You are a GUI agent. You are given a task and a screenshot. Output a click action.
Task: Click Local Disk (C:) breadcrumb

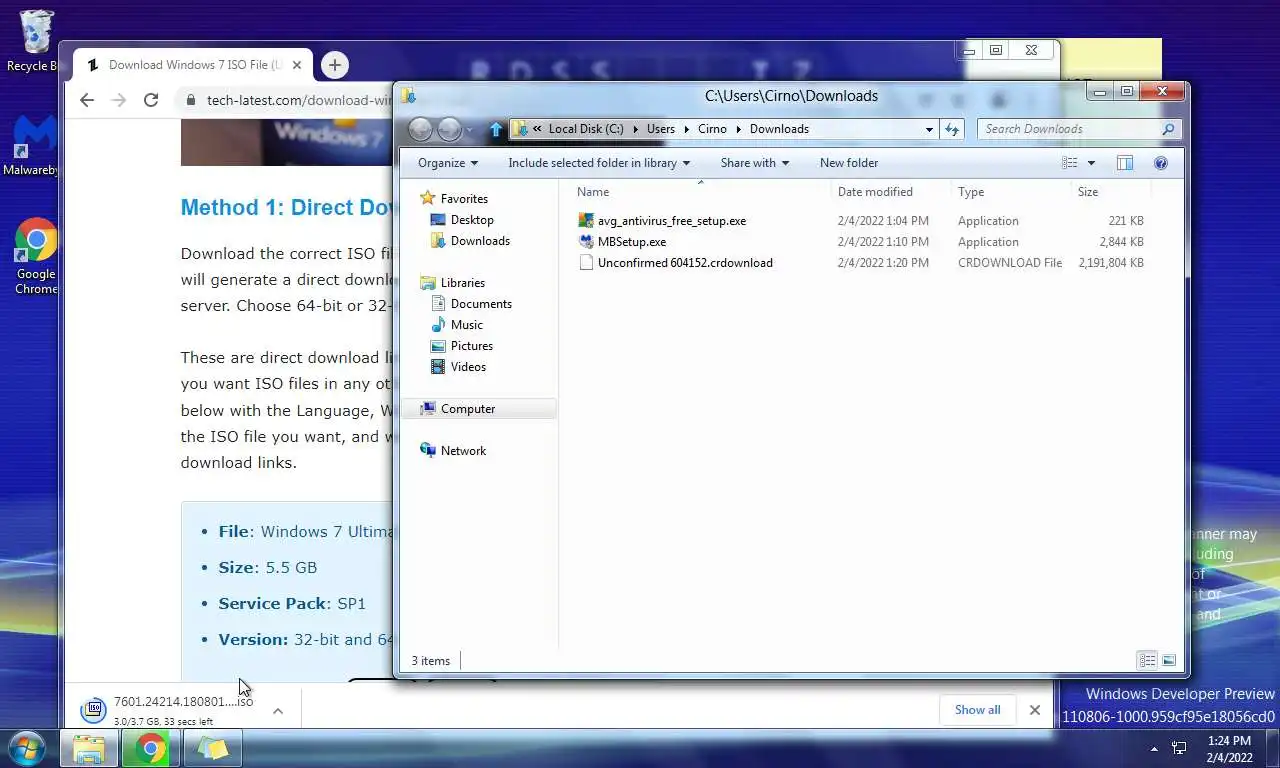pos(586,129)
